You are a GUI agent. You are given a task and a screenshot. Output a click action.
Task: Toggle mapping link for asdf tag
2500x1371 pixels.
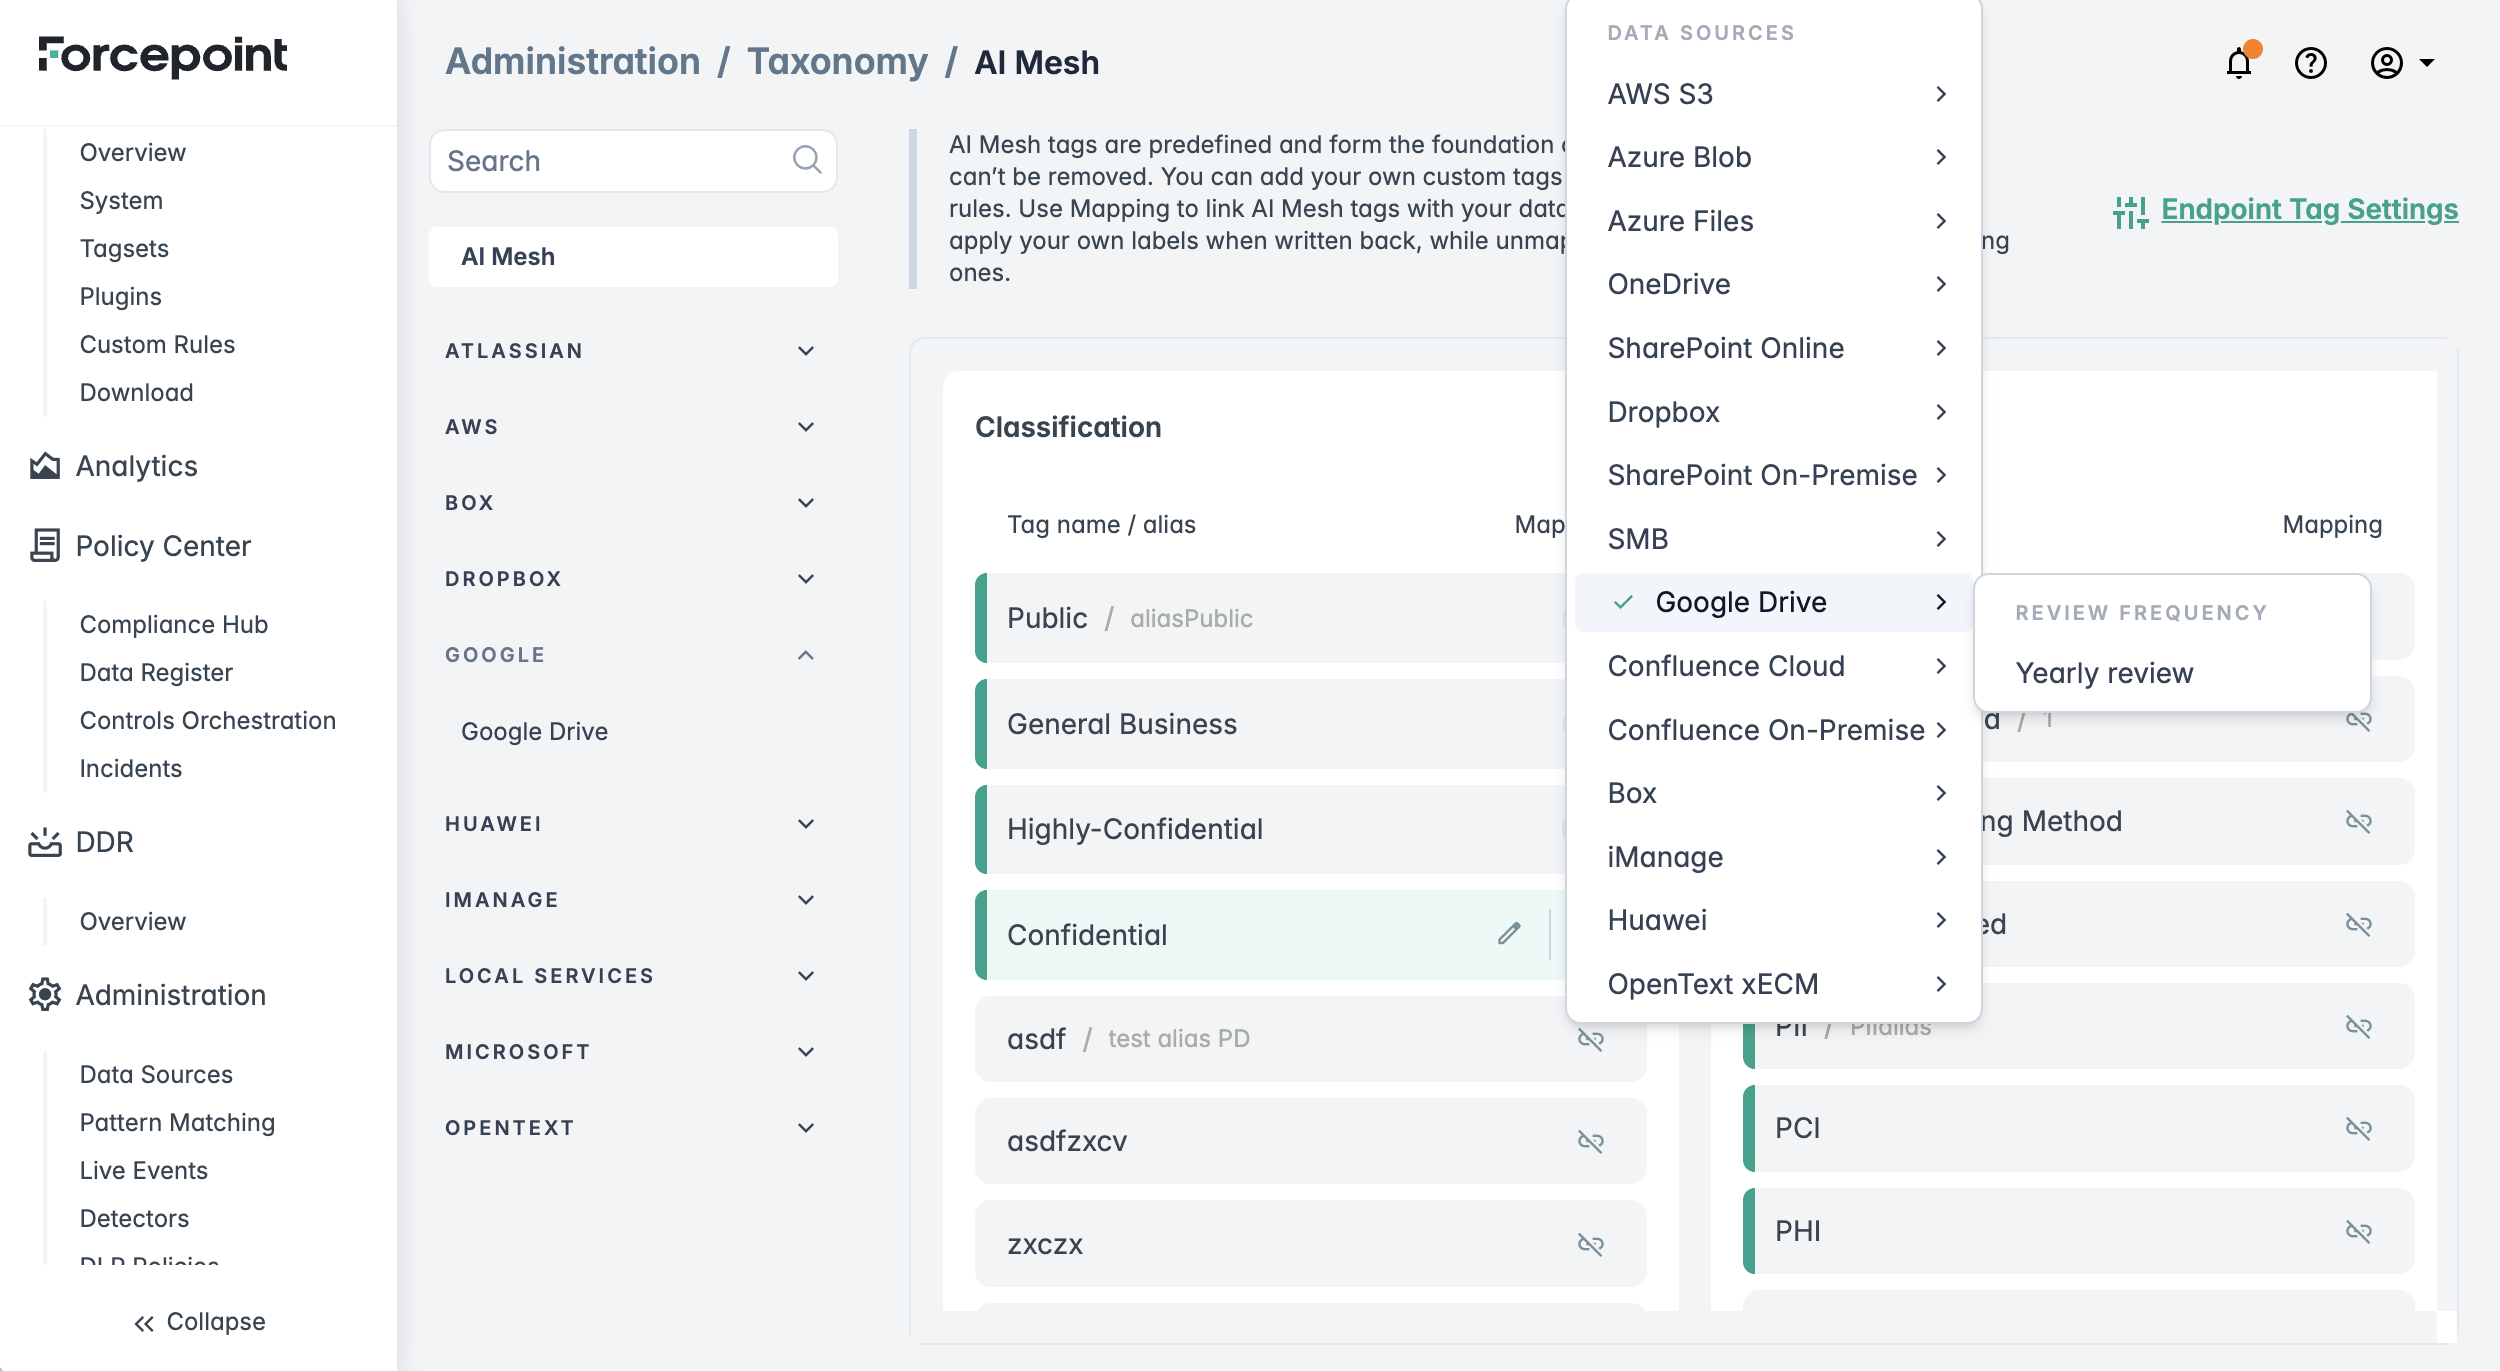coord(1590,1039)
